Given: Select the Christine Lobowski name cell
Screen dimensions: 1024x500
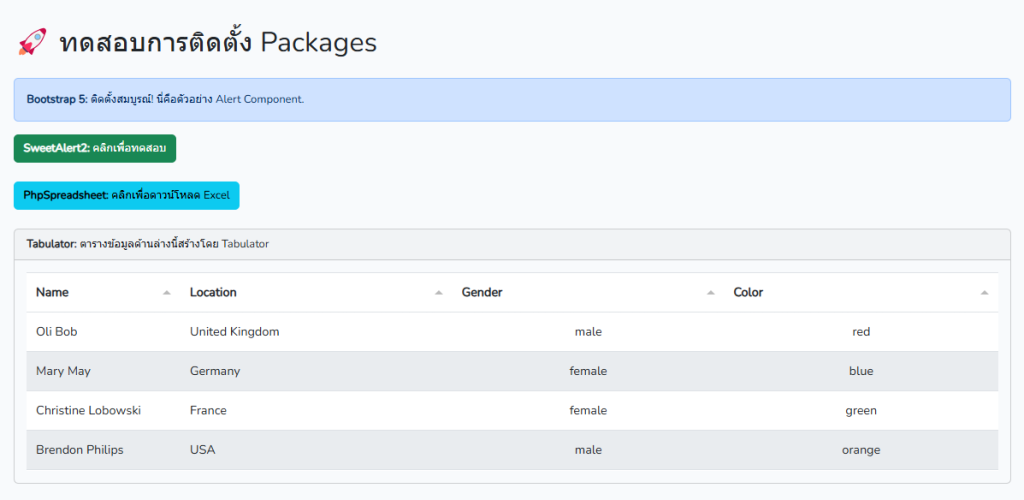Looking at the screenshot, I should click(88, 410).
